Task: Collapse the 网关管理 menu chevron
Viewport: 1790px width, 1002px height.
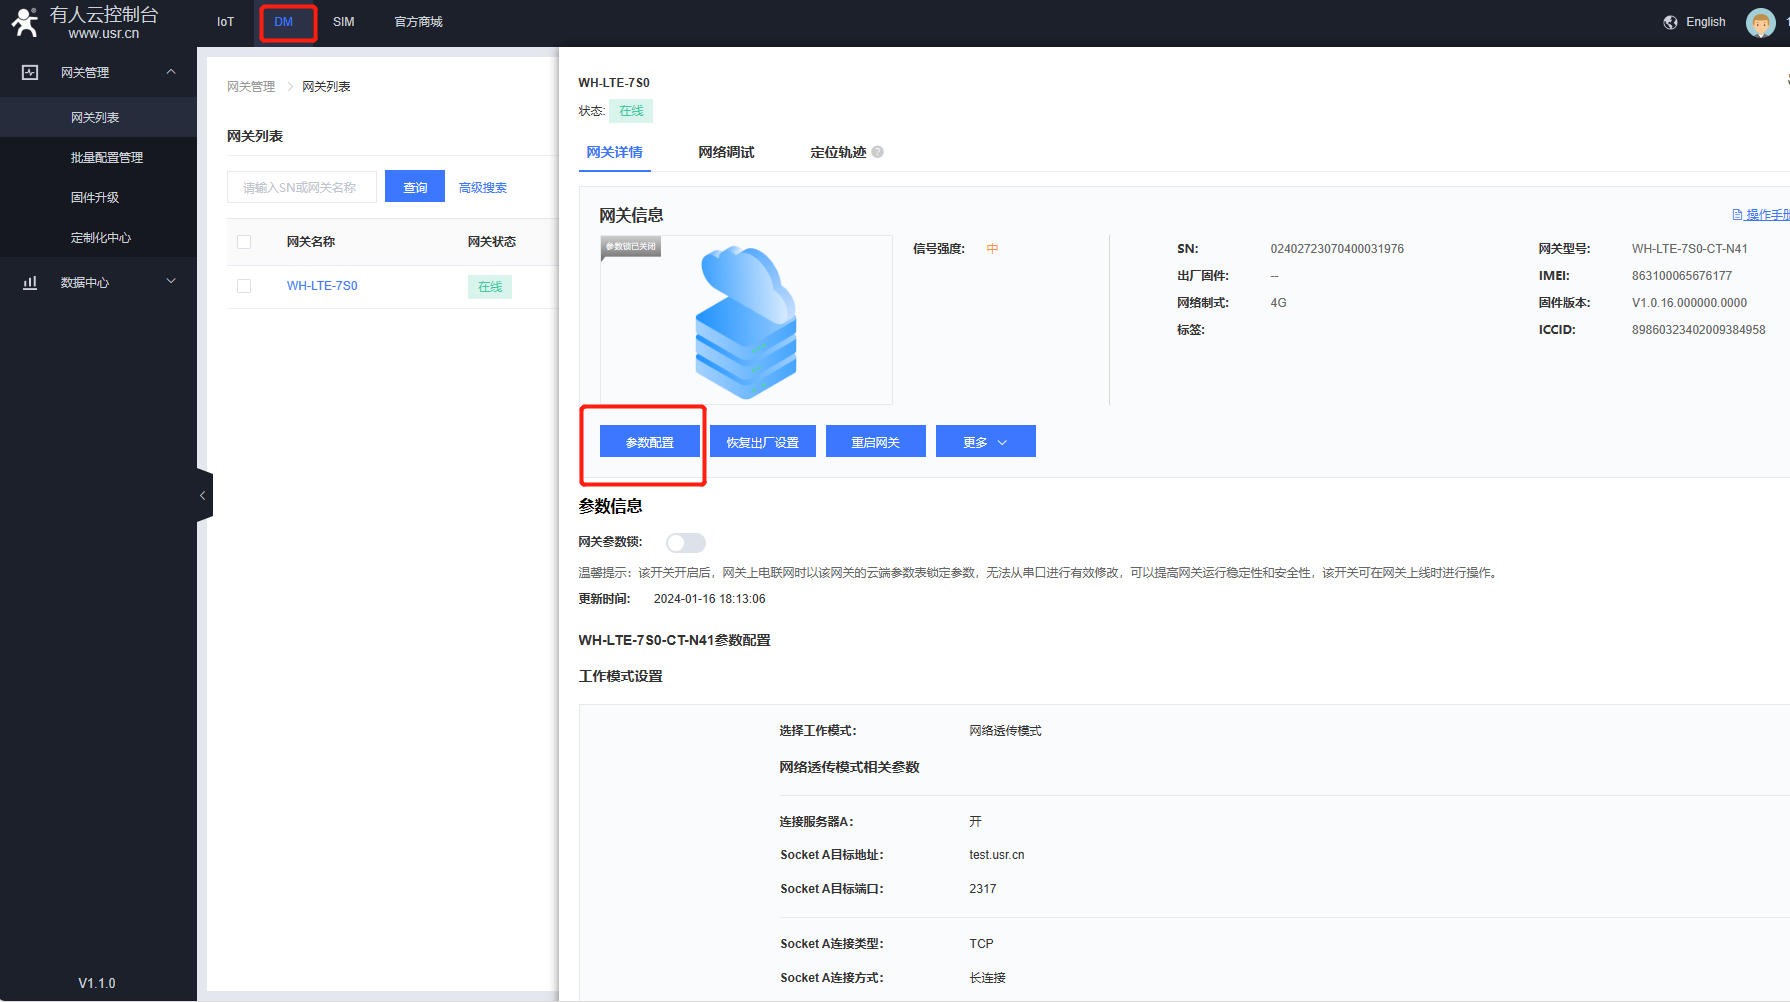Action: (x=171, y=72)
